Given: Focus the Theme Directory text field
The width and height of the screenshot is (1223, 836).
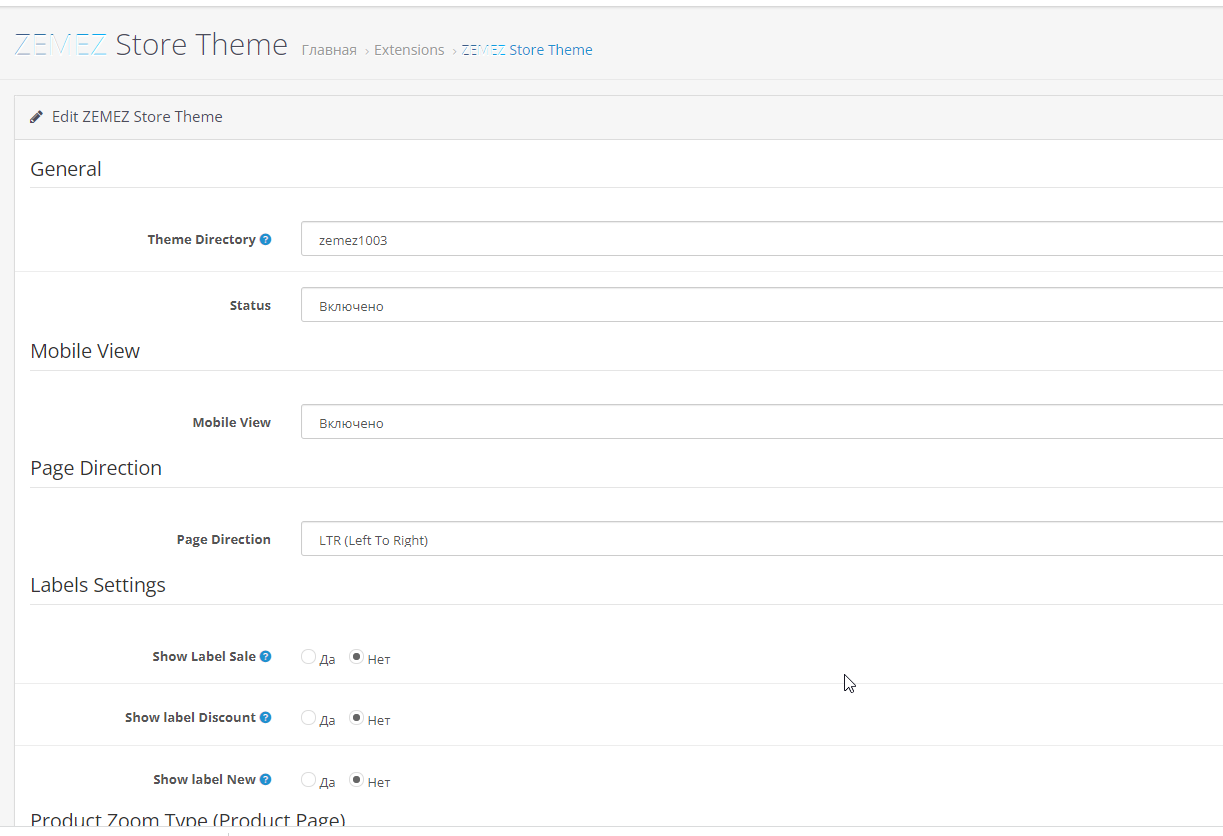Looking at the screenshot, I should pyautogui.click(x=760, y=240).
